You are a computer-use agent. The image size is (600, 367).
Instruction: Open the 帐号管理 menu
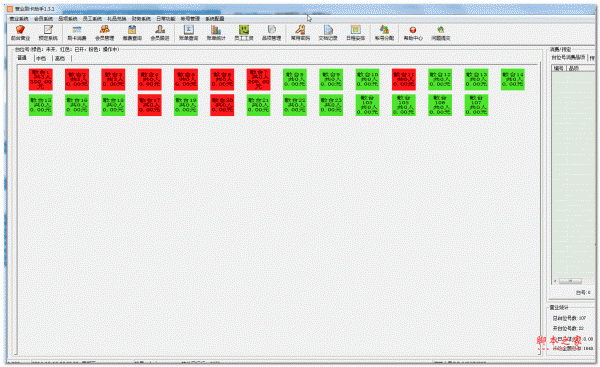[190, 19]
